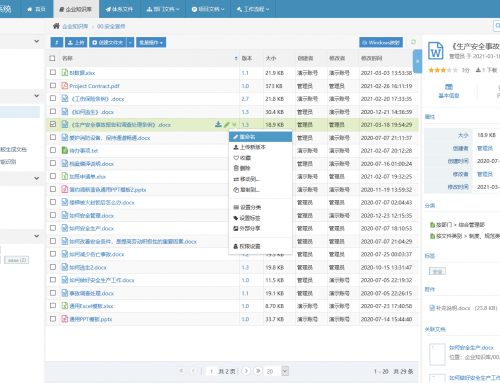
Task: Open the 企业知识库 breadcrumb link
Action: (x=75, y=26)
